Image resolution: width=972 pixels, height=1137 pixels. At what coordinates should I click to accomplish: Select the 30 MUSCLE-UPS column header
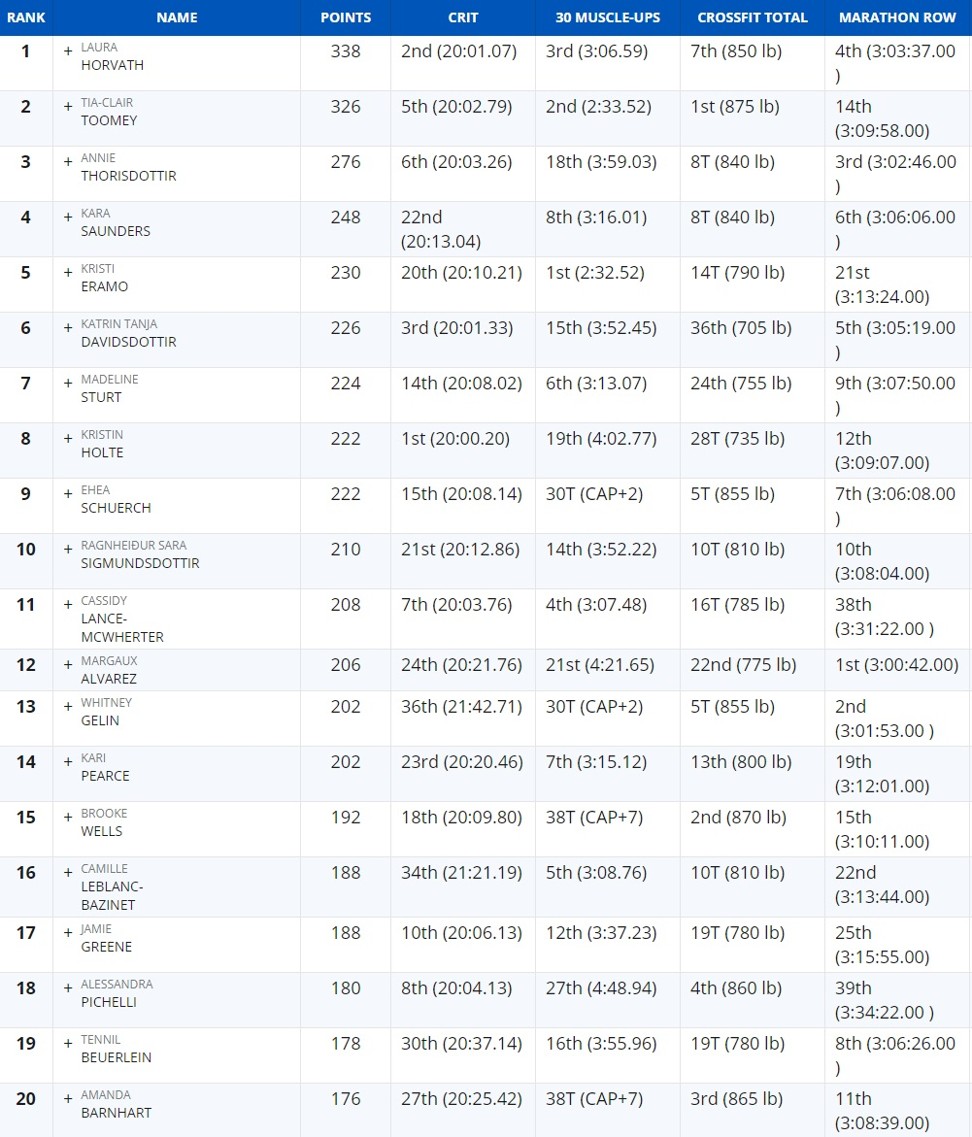coord(608,17)
